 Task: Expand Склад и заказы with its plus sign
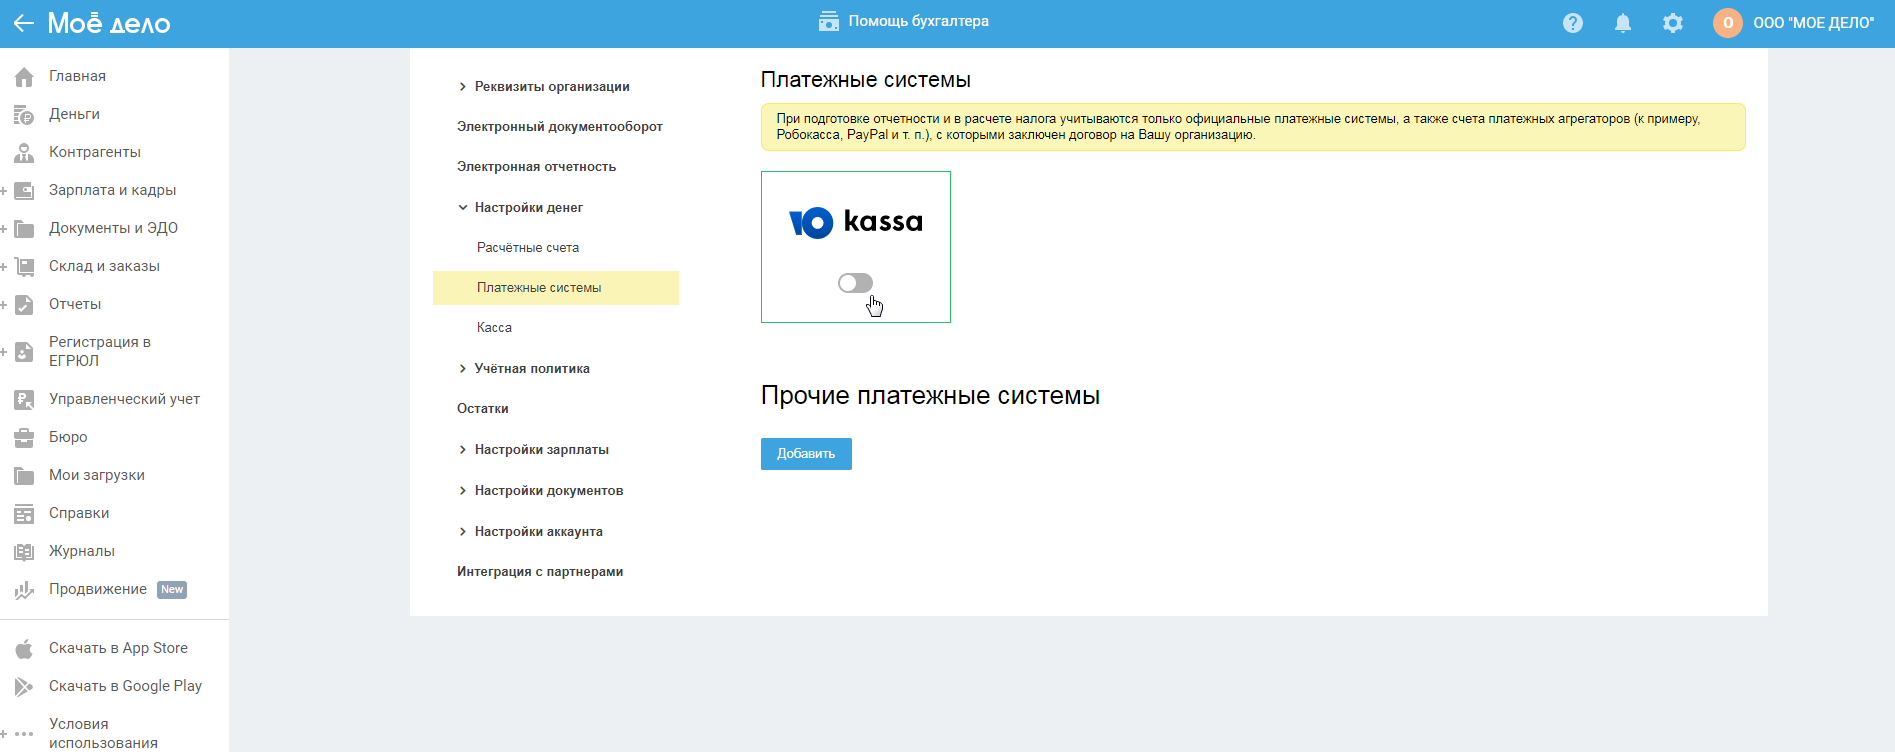click(x=4, y=267)
